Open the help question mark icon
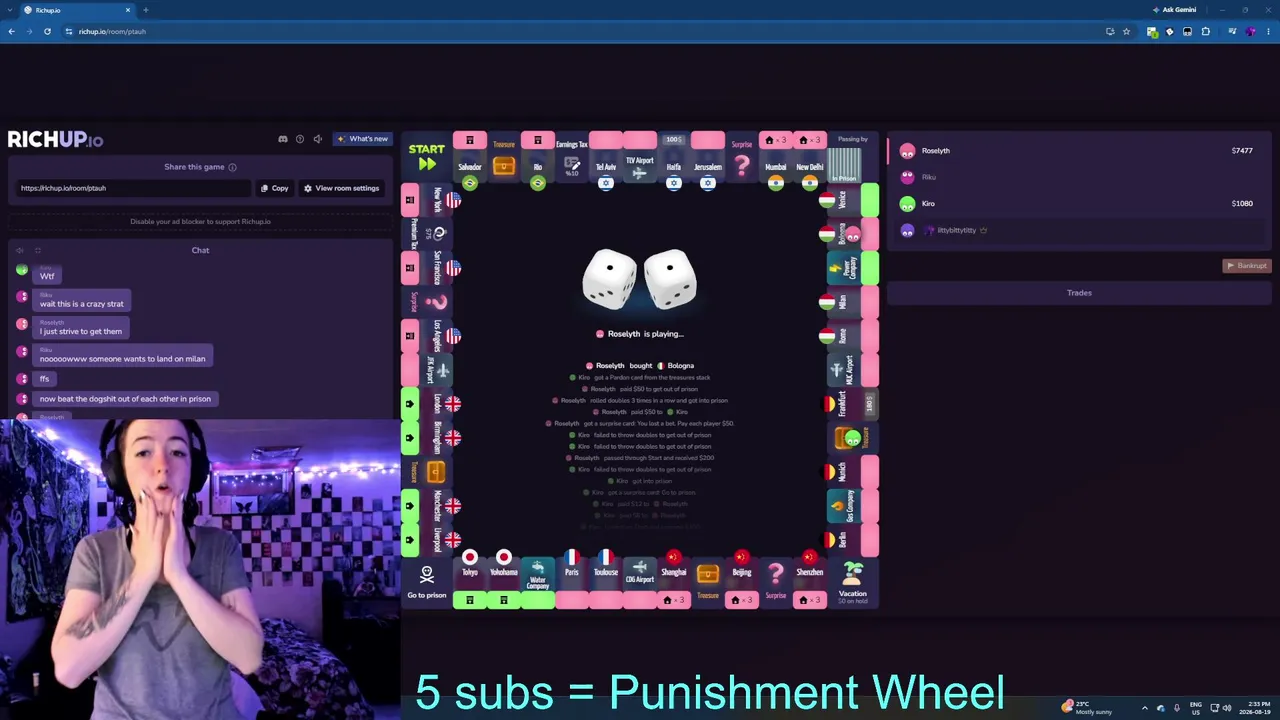The height and width of the screenshot is (720, 1280). point(299,139)
